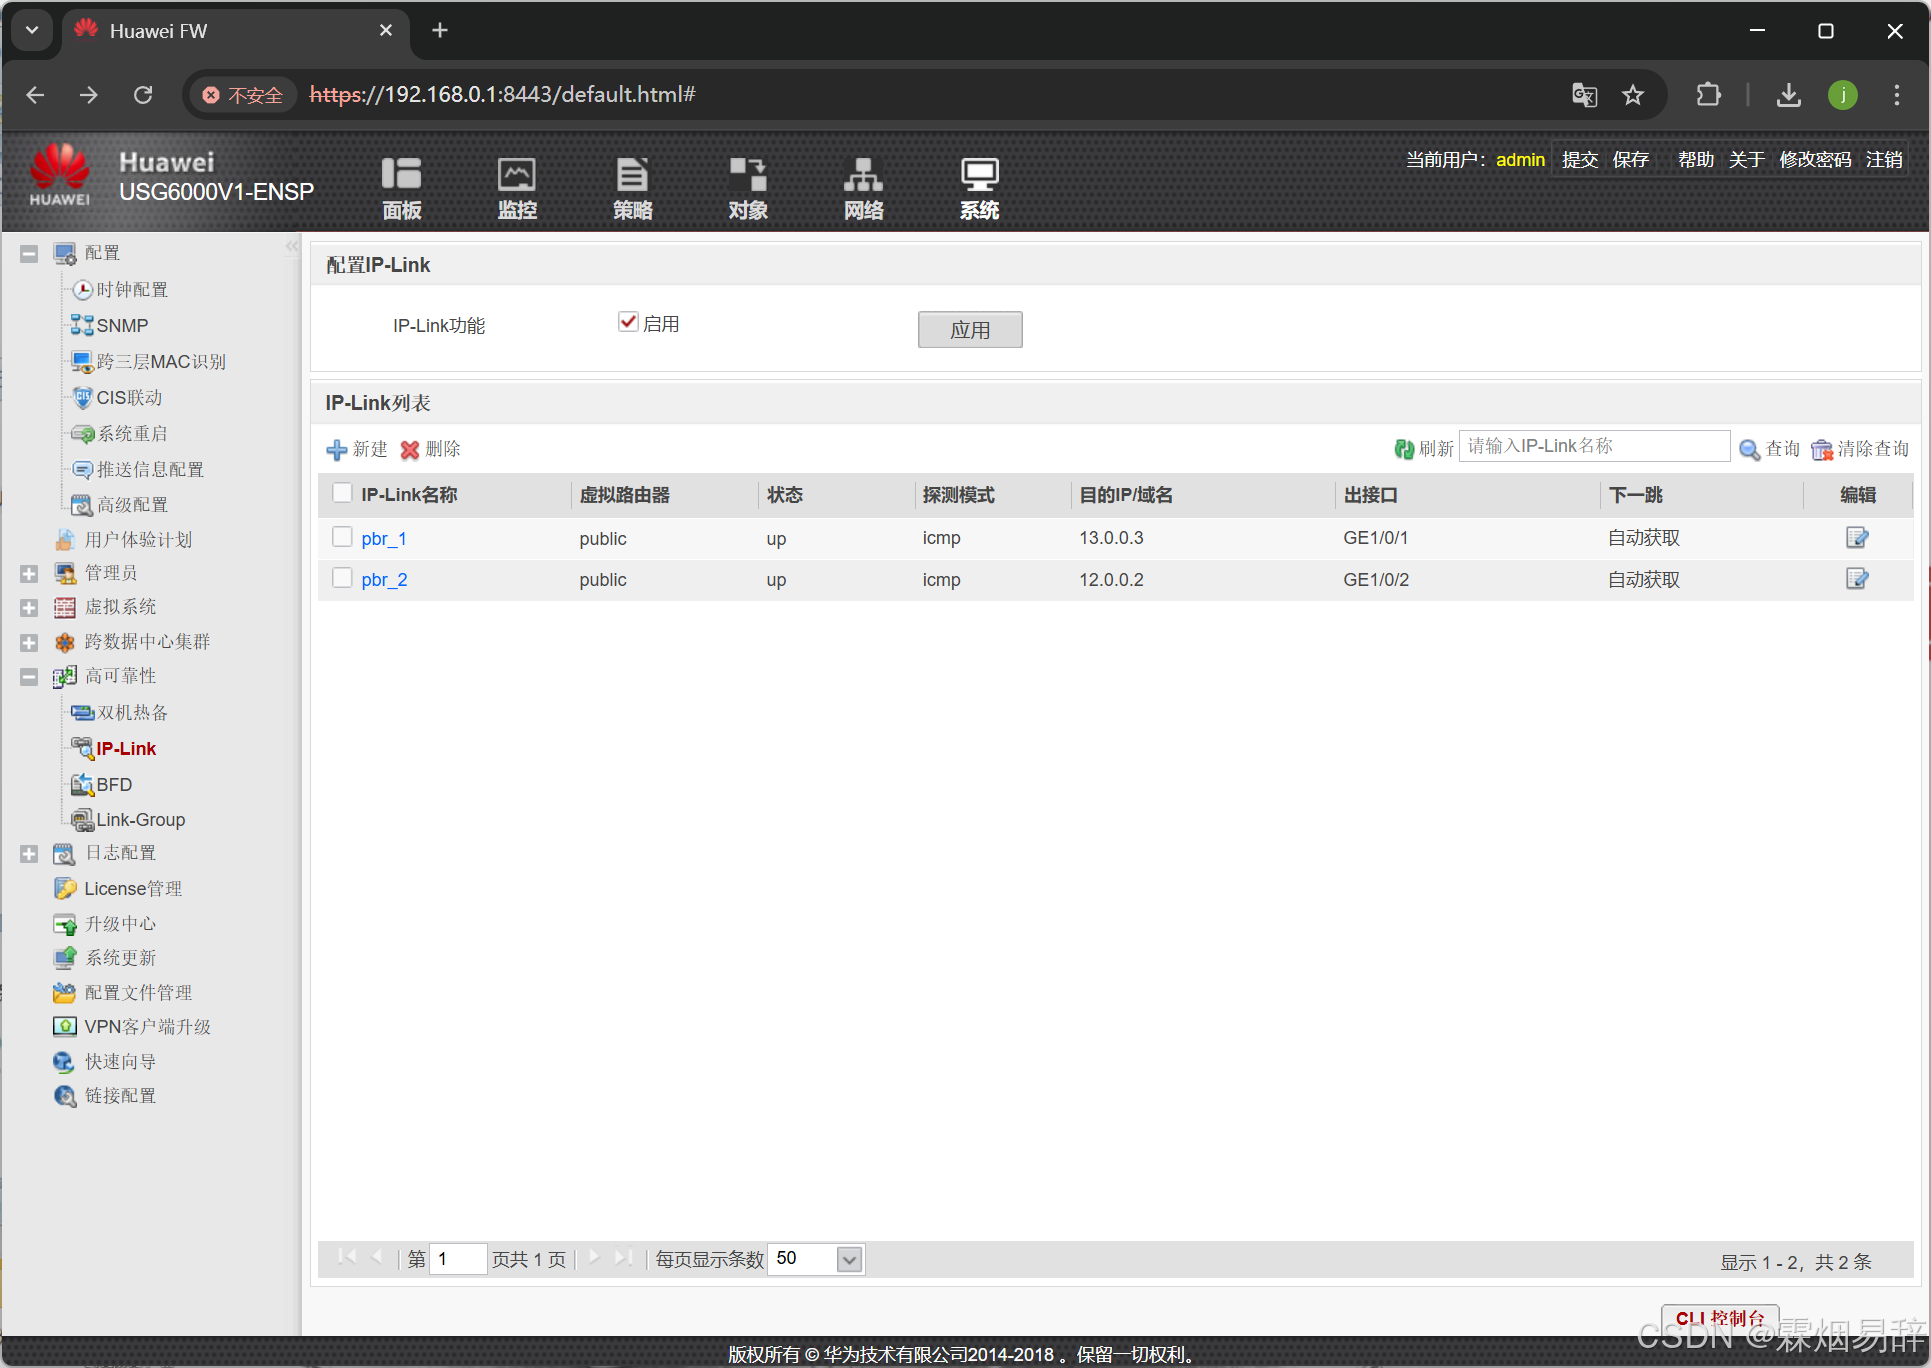The width and height of the screenshot is (1931, 1368).
Task: Click the IP-Link name search field
Action: pos(1594,446)
